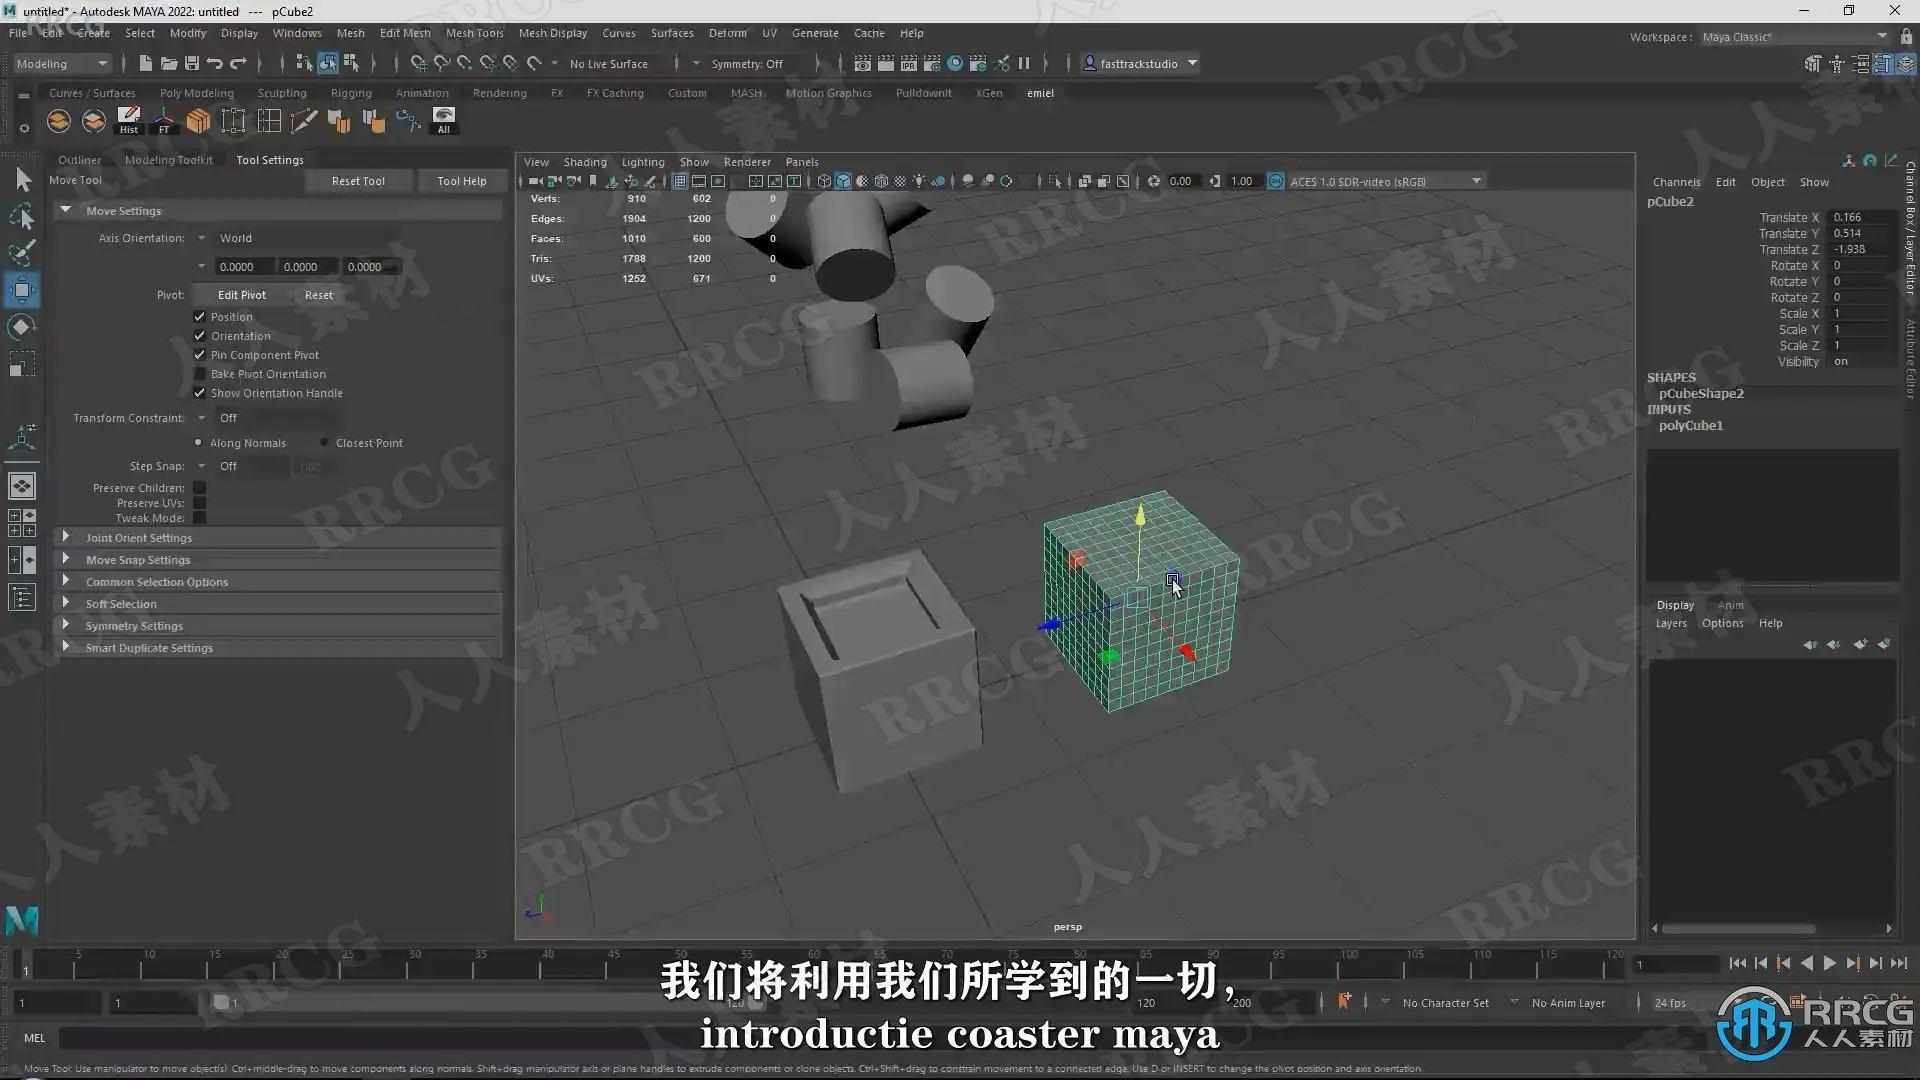1920x1080 pixels.
Task: Click the Translate X value field
Action: click(1862, 217)
